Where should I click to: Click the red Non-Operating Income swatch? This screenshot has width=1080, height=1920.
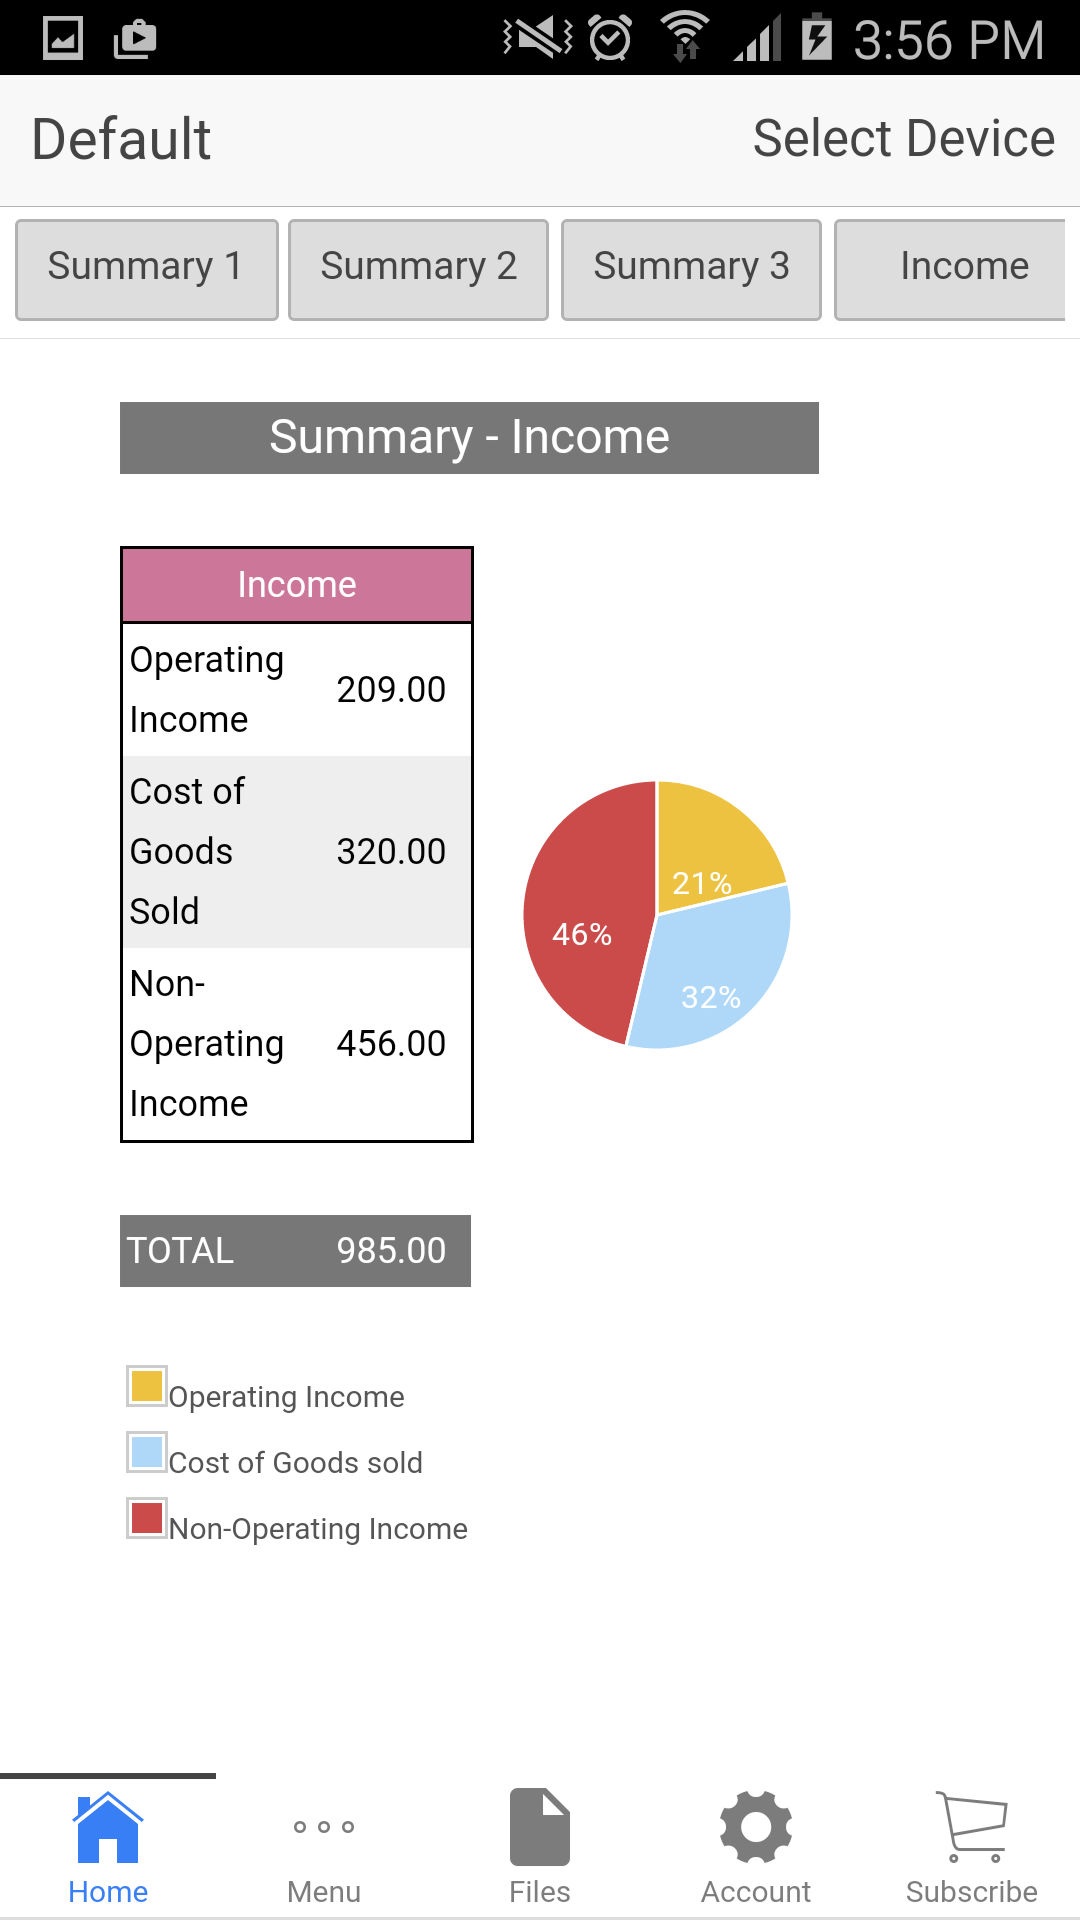145,1522
